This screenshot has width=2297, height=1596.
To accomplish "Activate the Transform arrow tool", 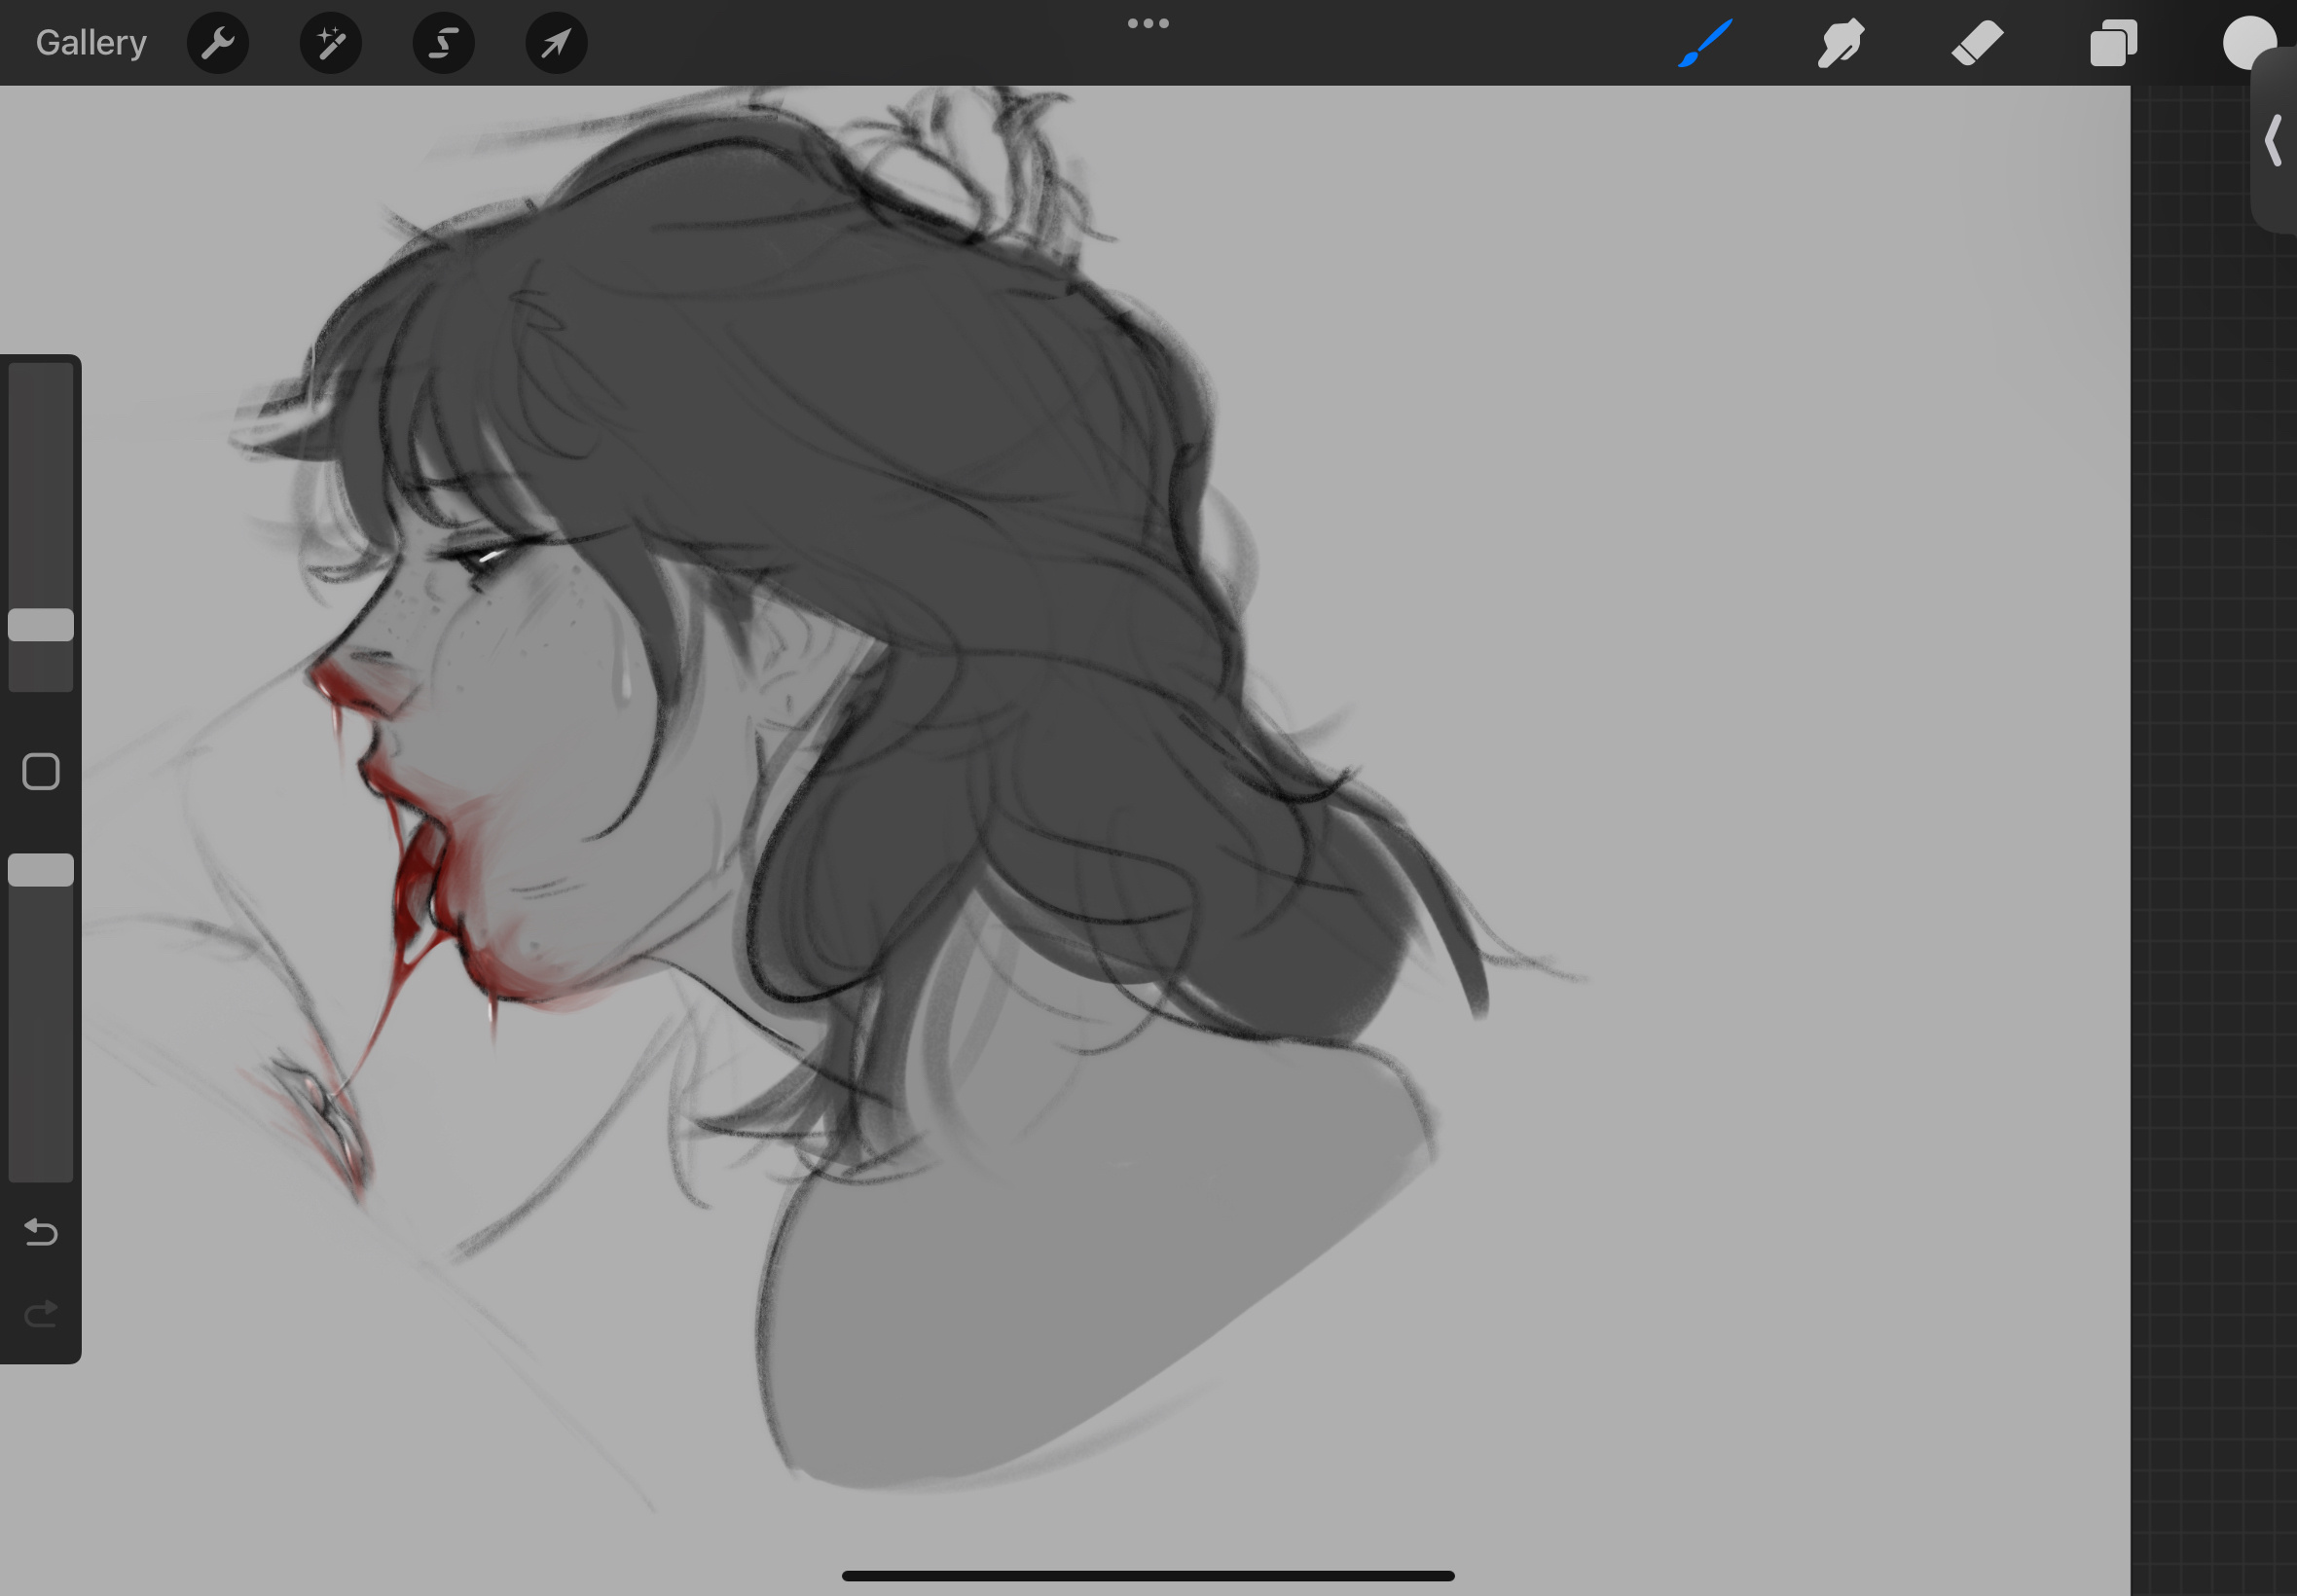I will coord(556,43).
